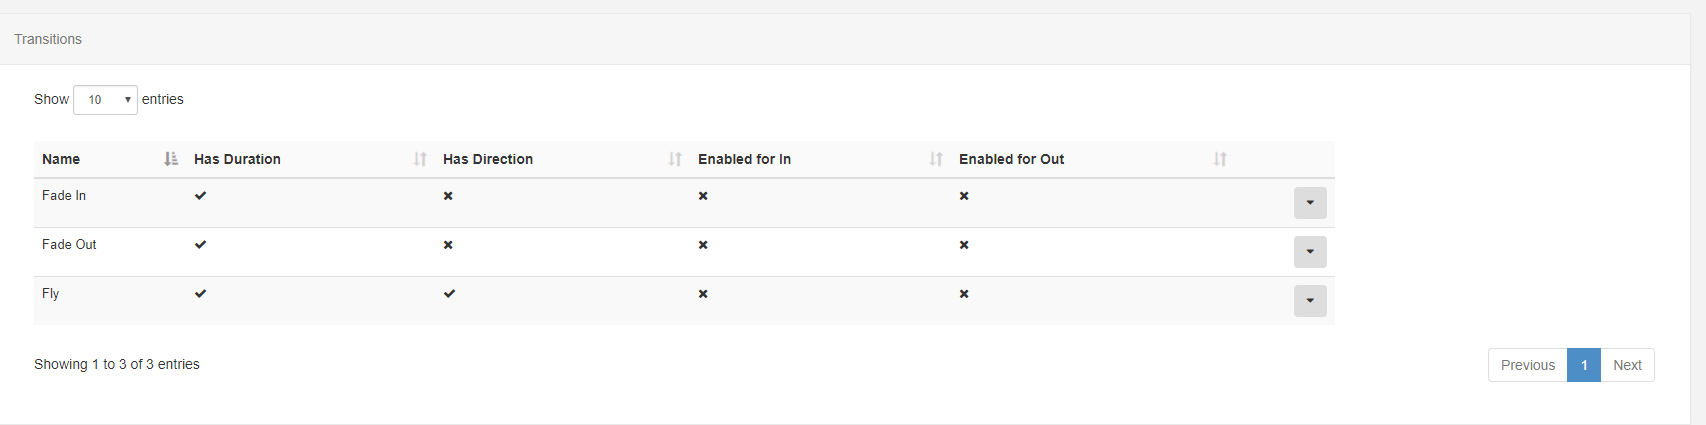
Task: Click Fade In Enabled for In cross
Action: [703, 196]
